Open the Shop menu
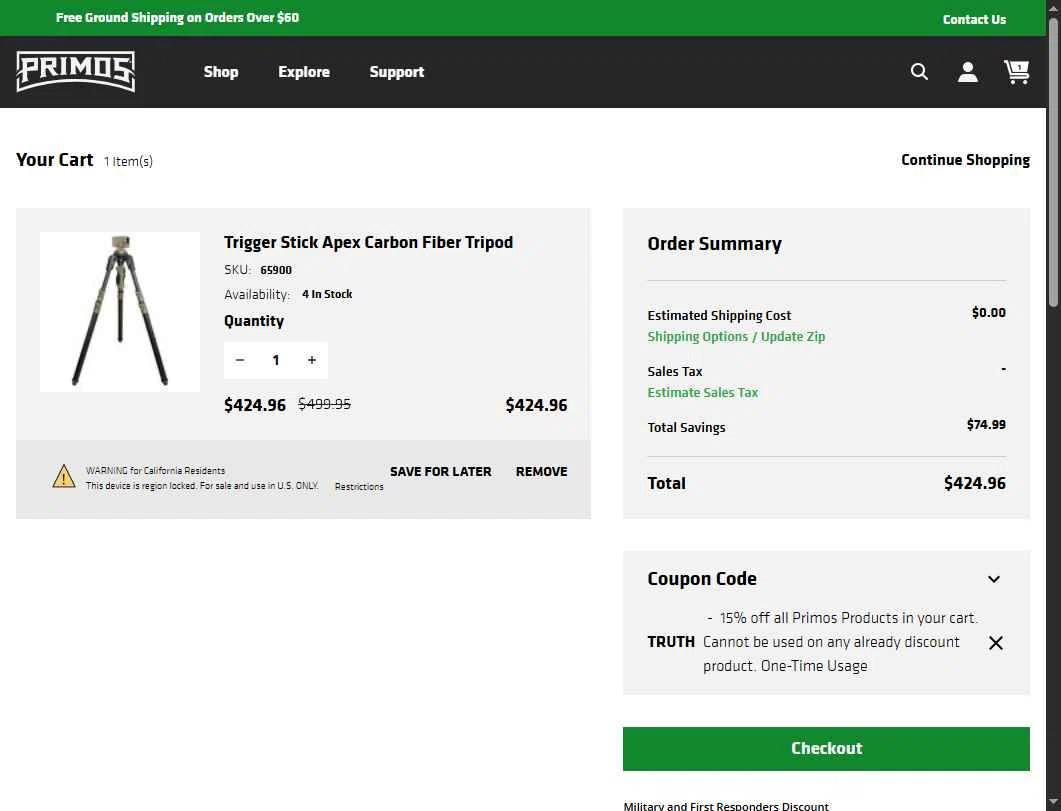Viewport: 1061px width, 811px height. pyautogui.click(x=221, y=72)
